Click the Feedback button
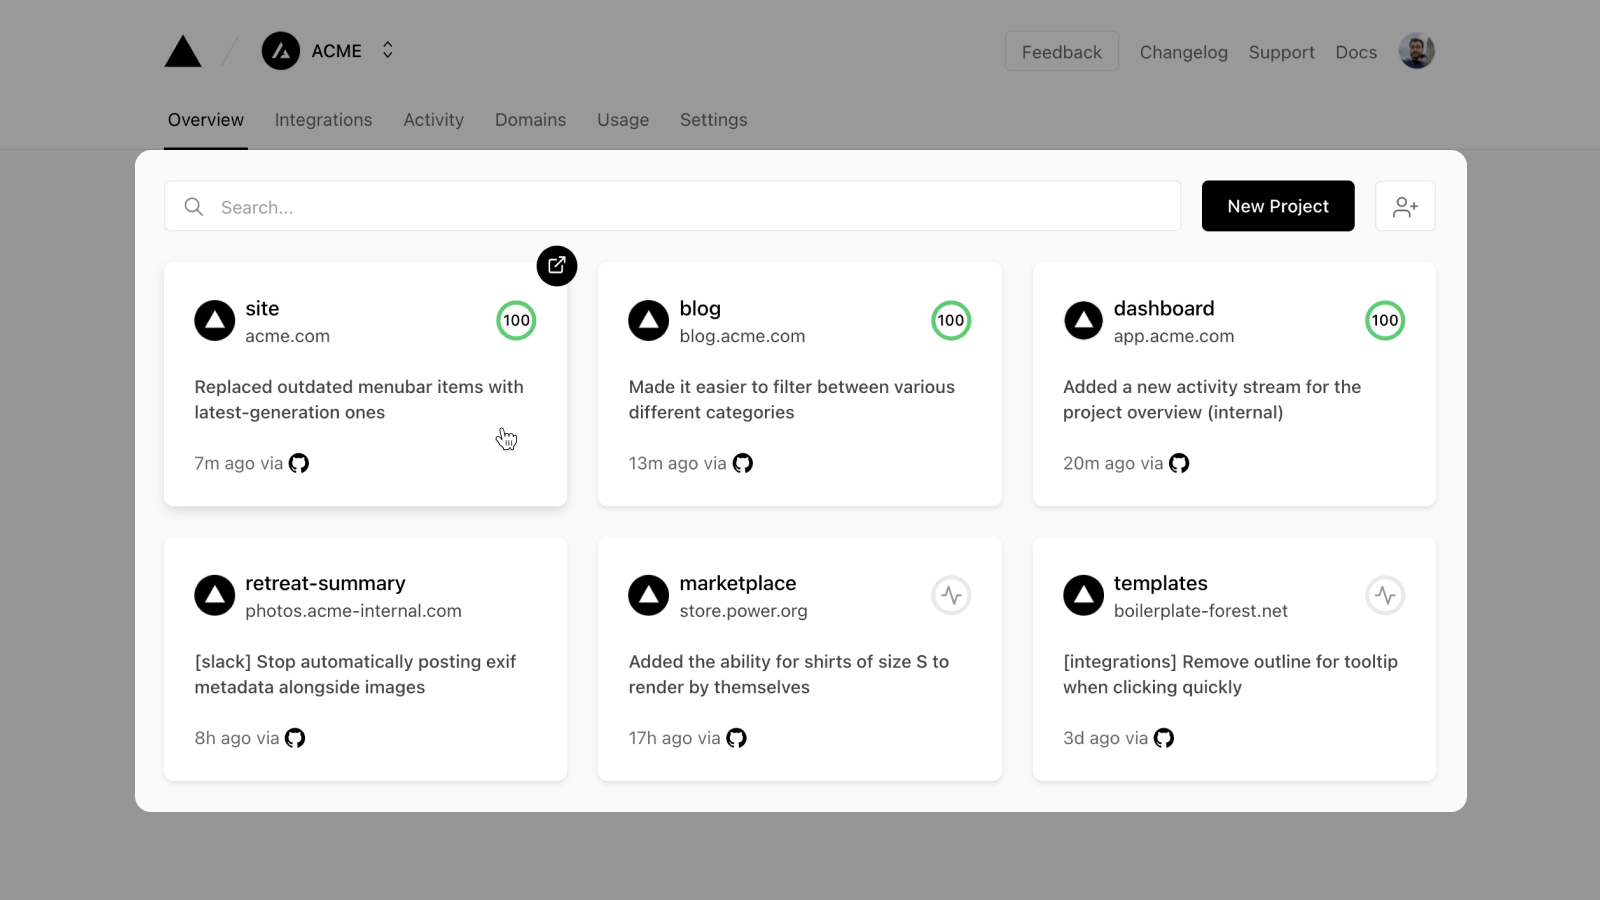This screenshot has width=1600, height=900. (x=1061, y=51)
